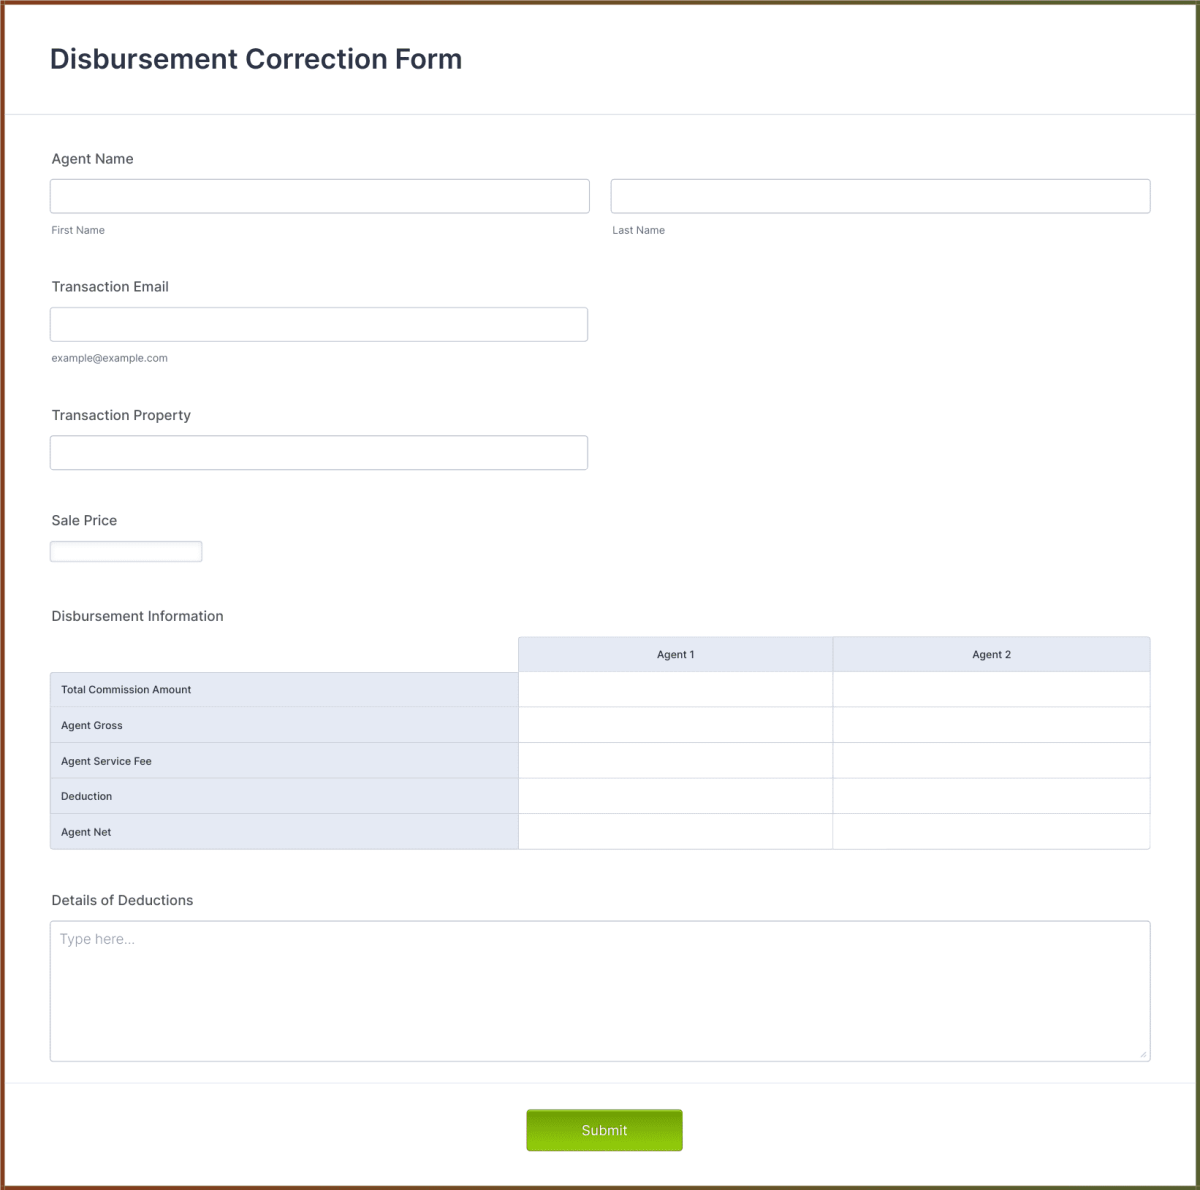Click the Transaction Property input box
Image resolution: width=1200 pixels, height=1190 pixels.
point(318,452)
